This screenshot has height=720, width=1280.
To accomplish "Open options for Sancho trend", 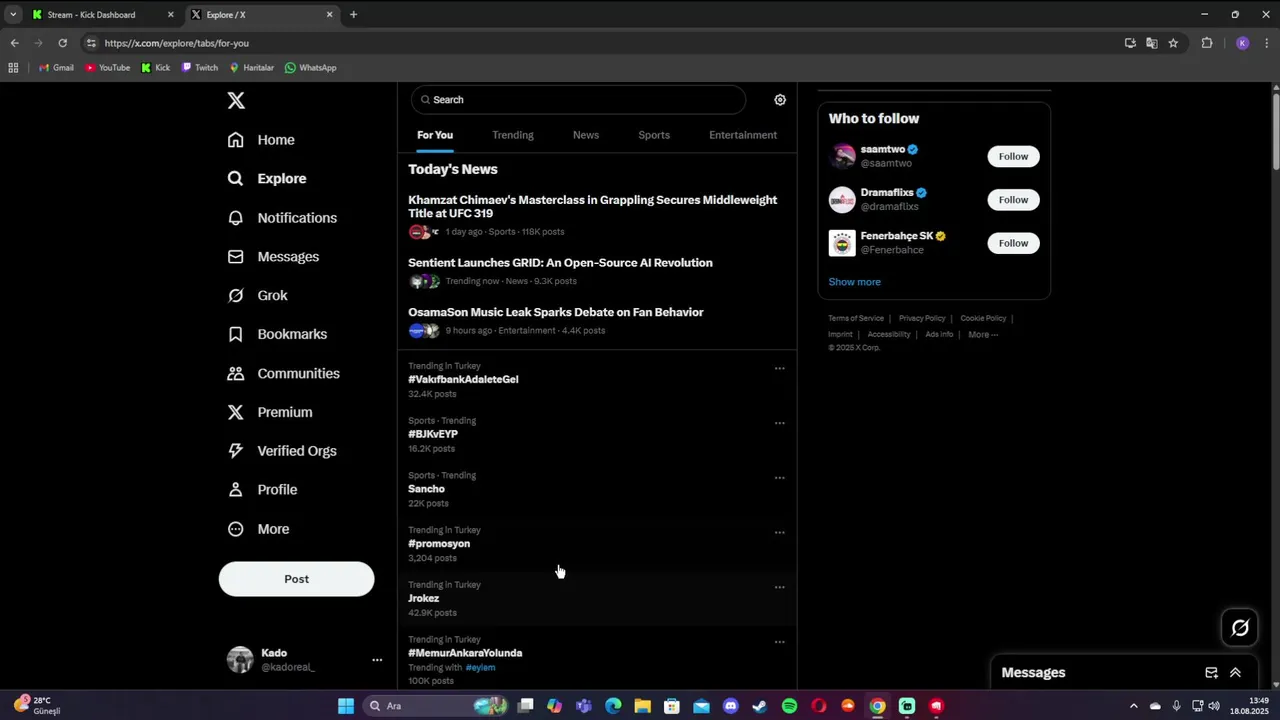I will coord(780,478).
